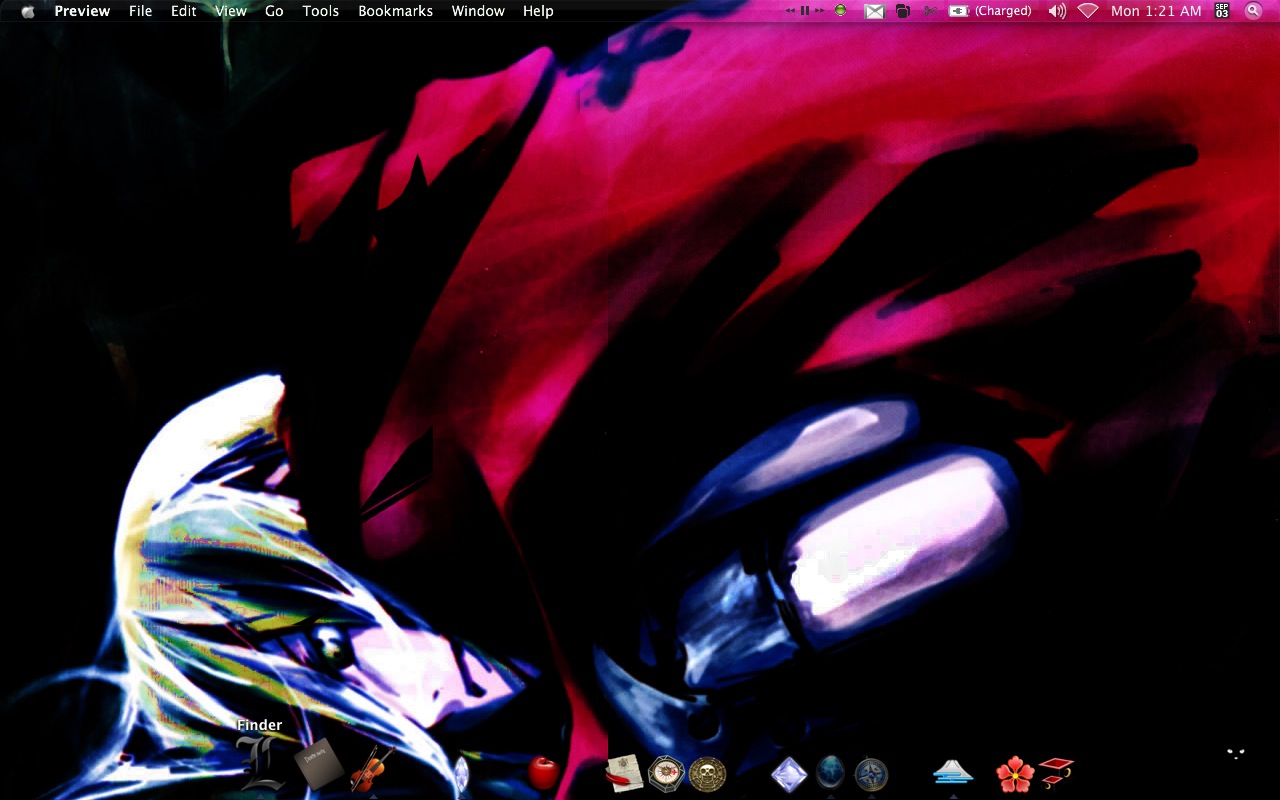Click the scissors menu bar icon
This screenshot has width=1280, height=800.
tap(931, 11)
